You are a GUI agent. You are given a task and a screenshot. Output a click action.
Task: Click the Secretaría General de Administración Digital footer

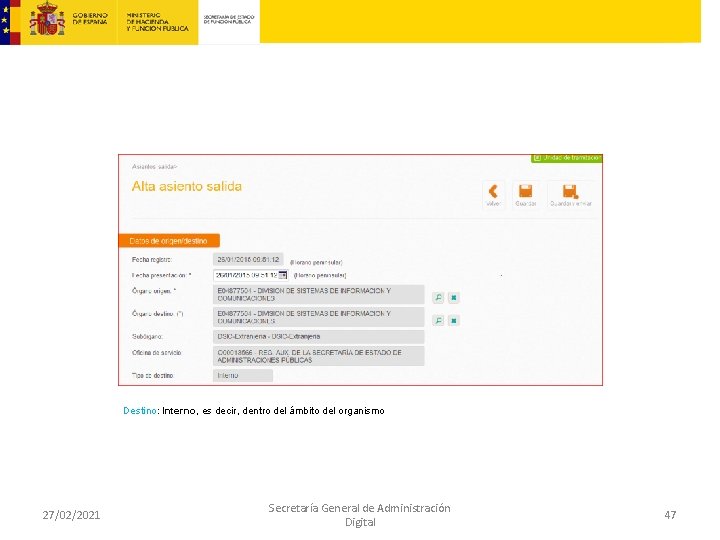(x=360, y=515)
